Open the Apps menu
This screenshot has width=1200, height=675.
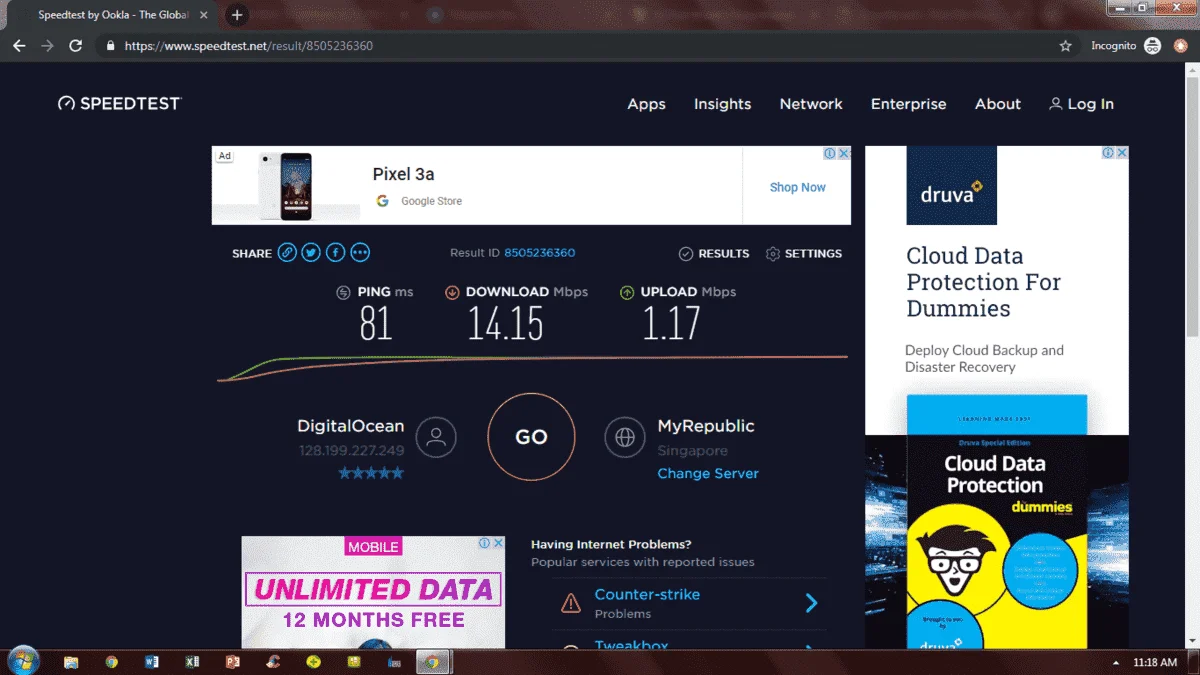646,104
